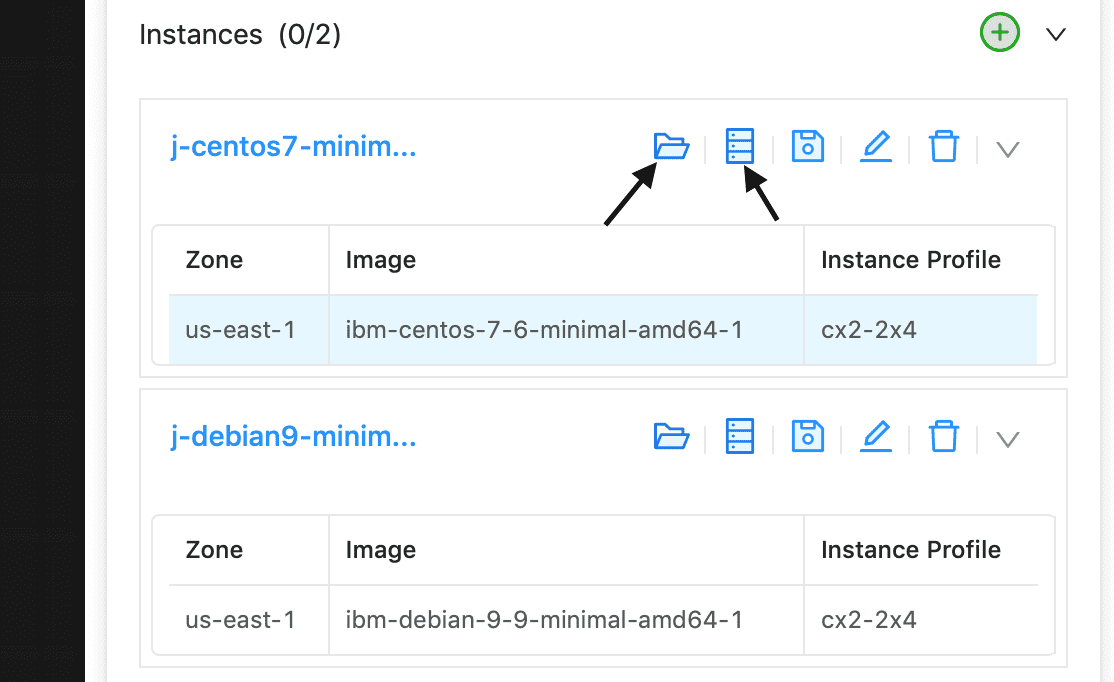Select the ibm-debian-9-9-minimal-amd64-1 table row
Screen dimensions: 1114x682
[603, 619]
